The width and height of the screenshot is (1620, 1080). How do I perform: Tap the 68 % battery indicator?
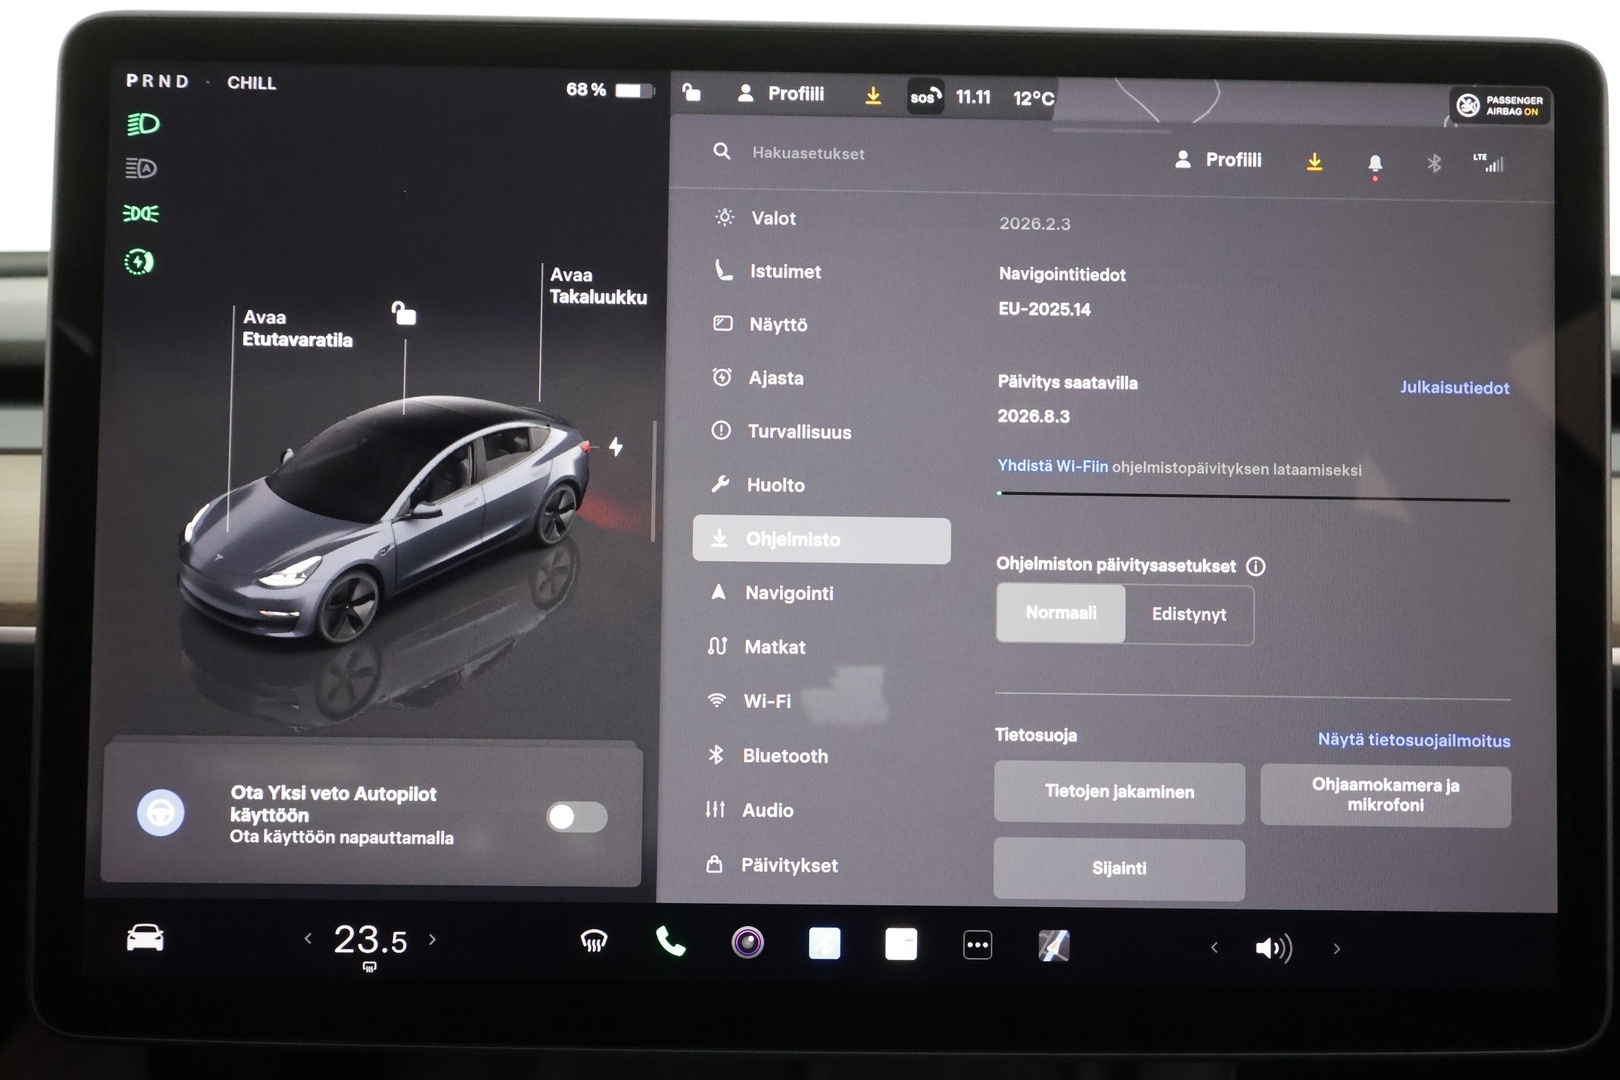(x=609, y=90)
